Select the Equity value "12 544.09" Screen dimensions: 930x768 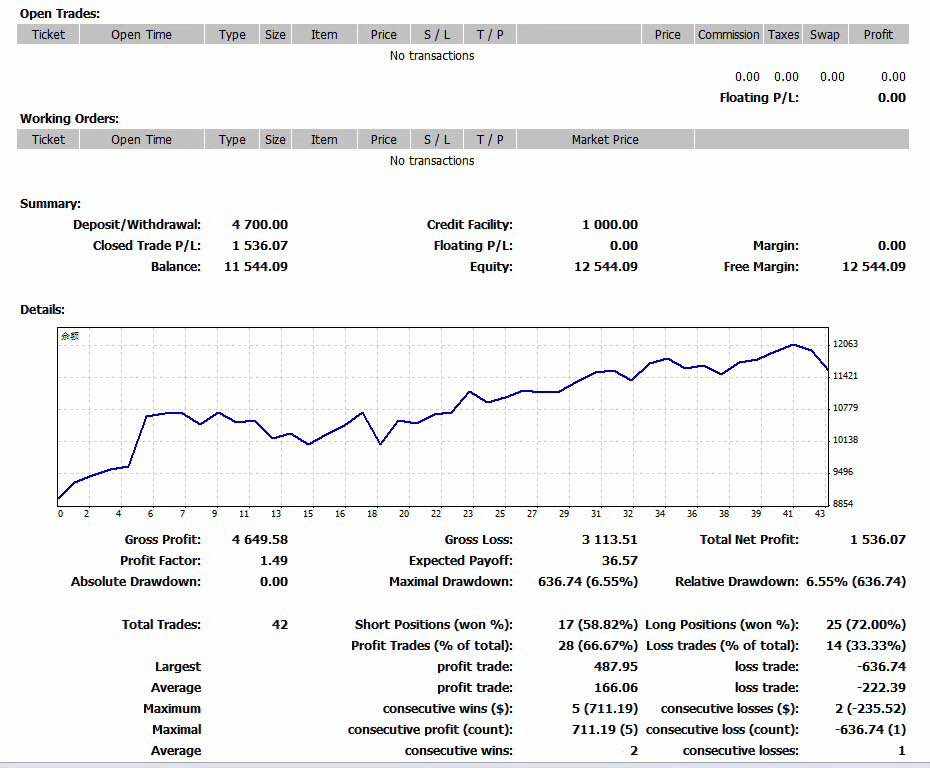tap(606, 267)
